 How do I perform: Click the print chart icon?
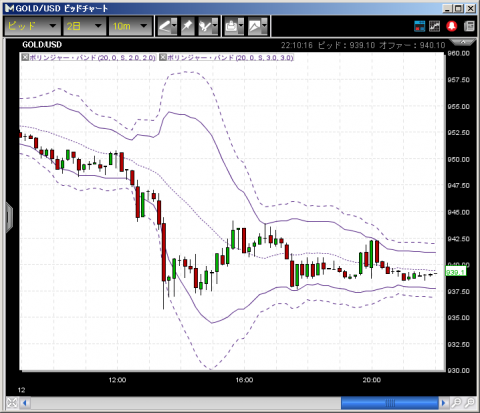(x=231, y=26)
